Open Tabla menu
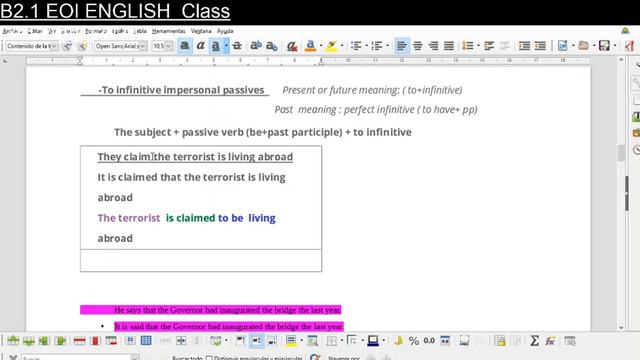Viewport: 640px width, 360px height. coord(140,31)
